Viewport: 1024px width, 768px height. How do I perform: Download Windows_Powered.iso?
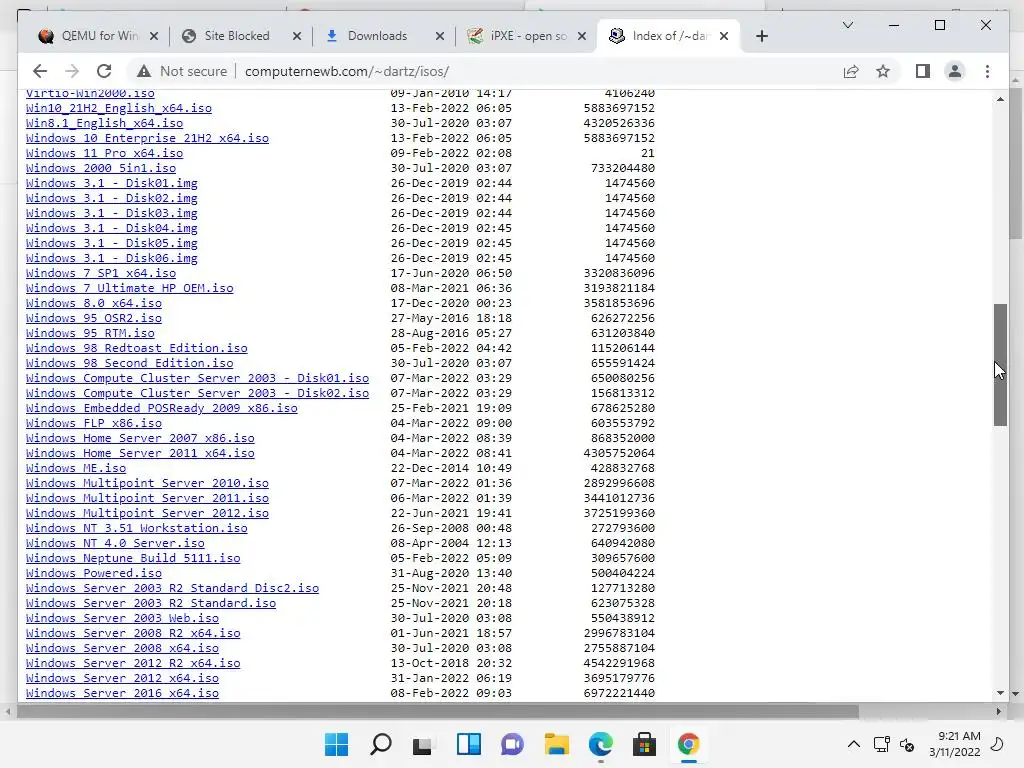point(94,573)
